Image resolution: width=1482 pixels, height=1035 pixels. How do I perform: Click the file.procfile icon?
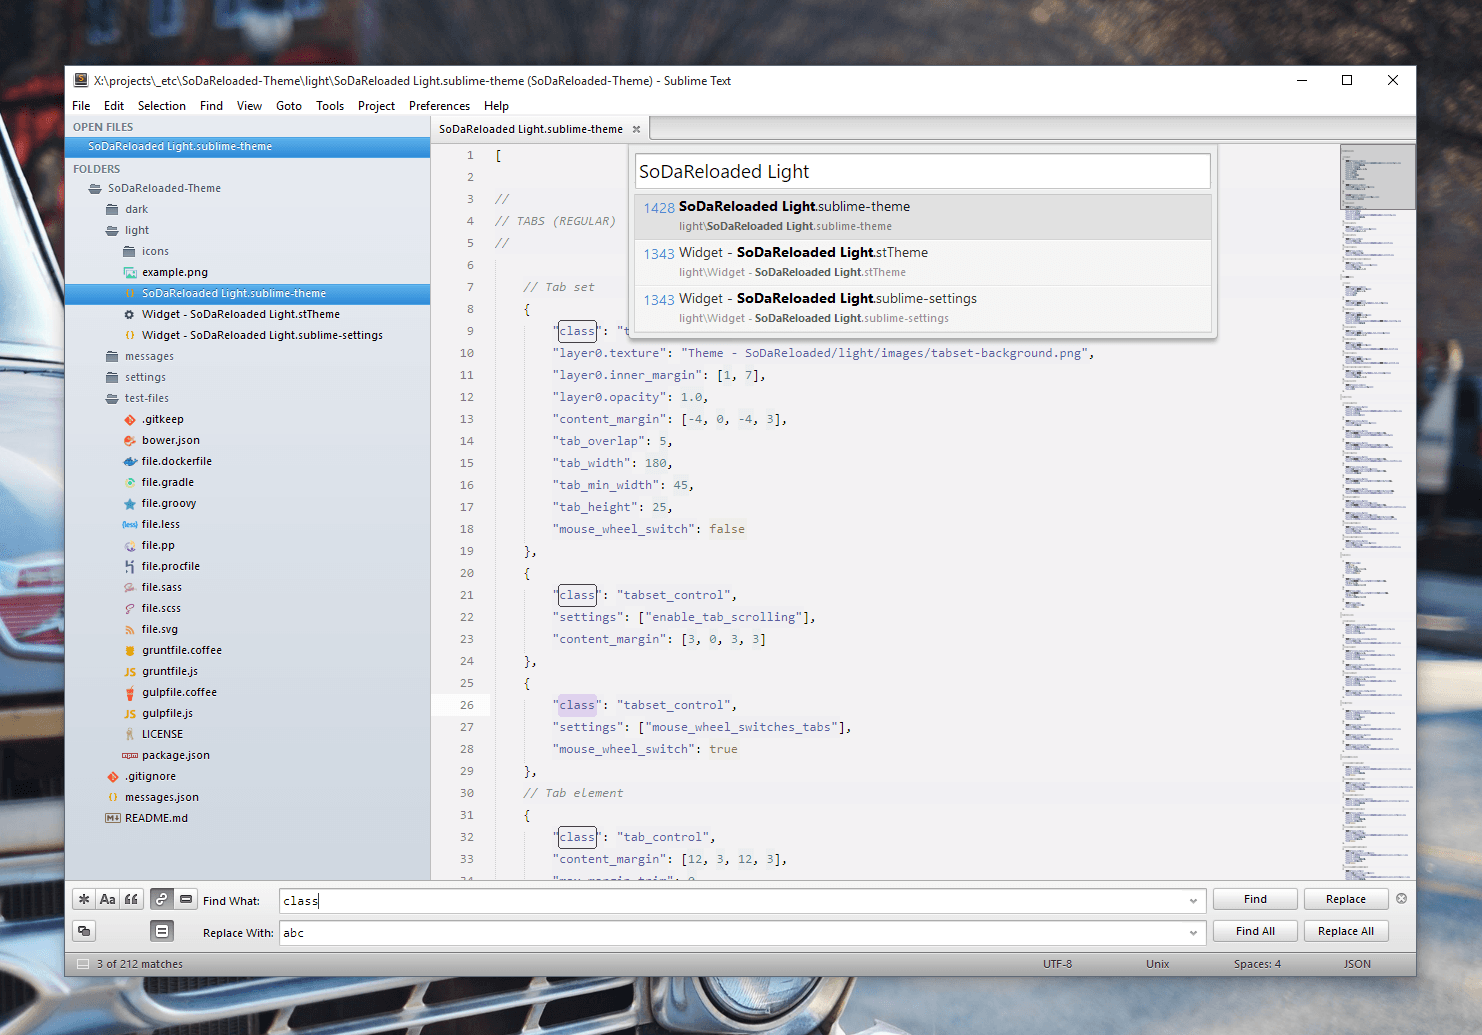(129, 566)
